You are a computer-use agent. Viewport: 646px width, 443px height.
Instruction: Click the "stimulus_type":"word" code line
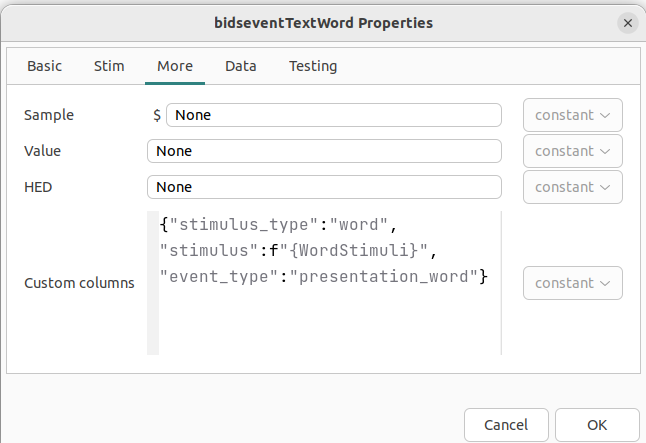pos(278,225)
